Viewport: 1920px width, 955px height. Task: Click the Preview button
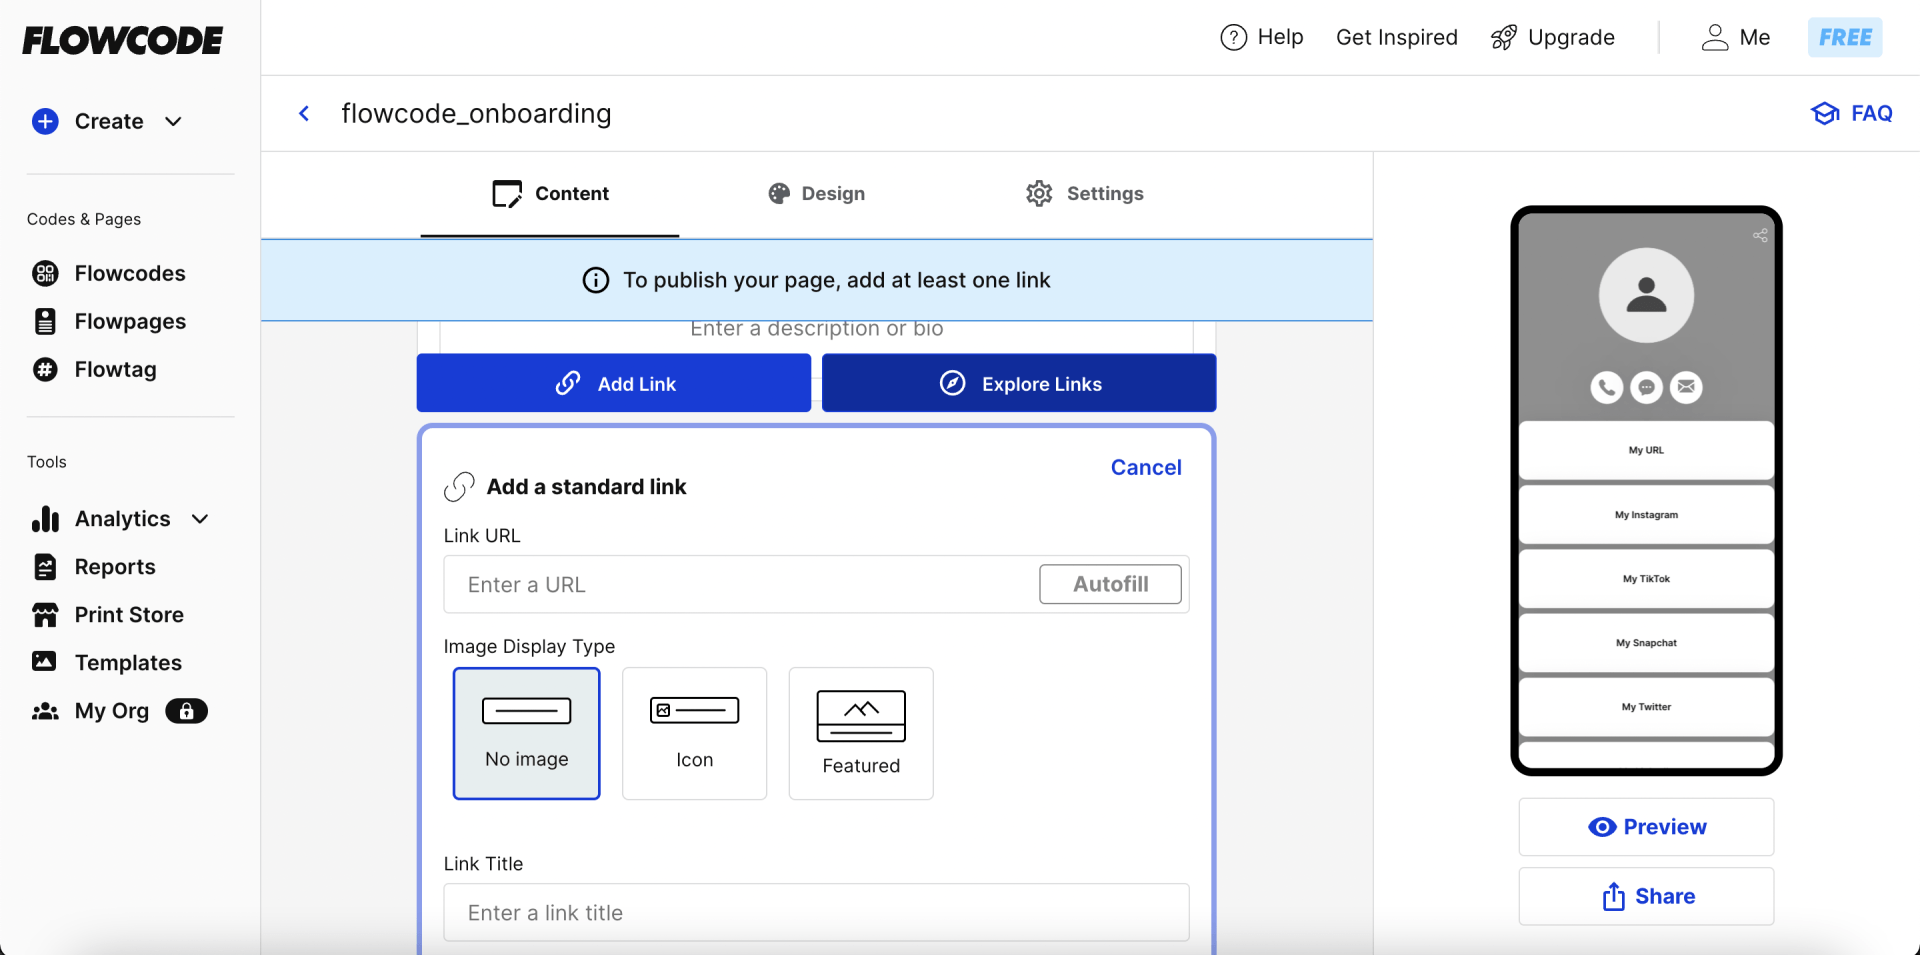[1646, 827]
